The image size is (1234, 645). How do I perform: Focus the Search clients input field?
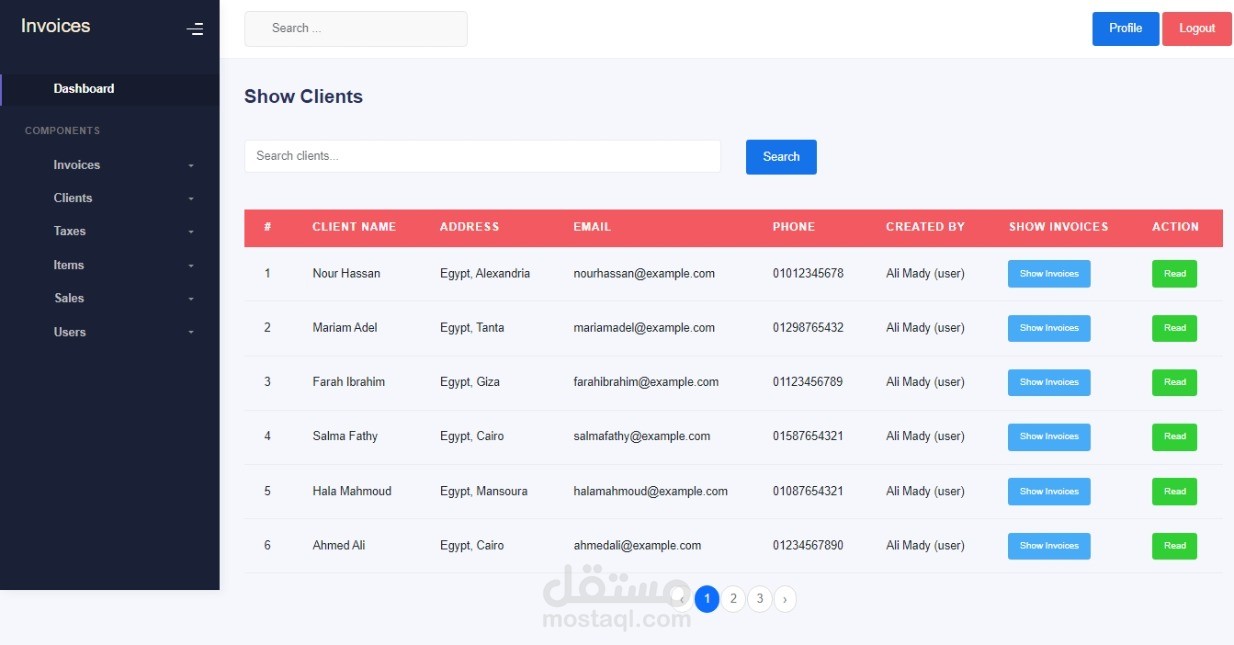click(x=483, y=156)
